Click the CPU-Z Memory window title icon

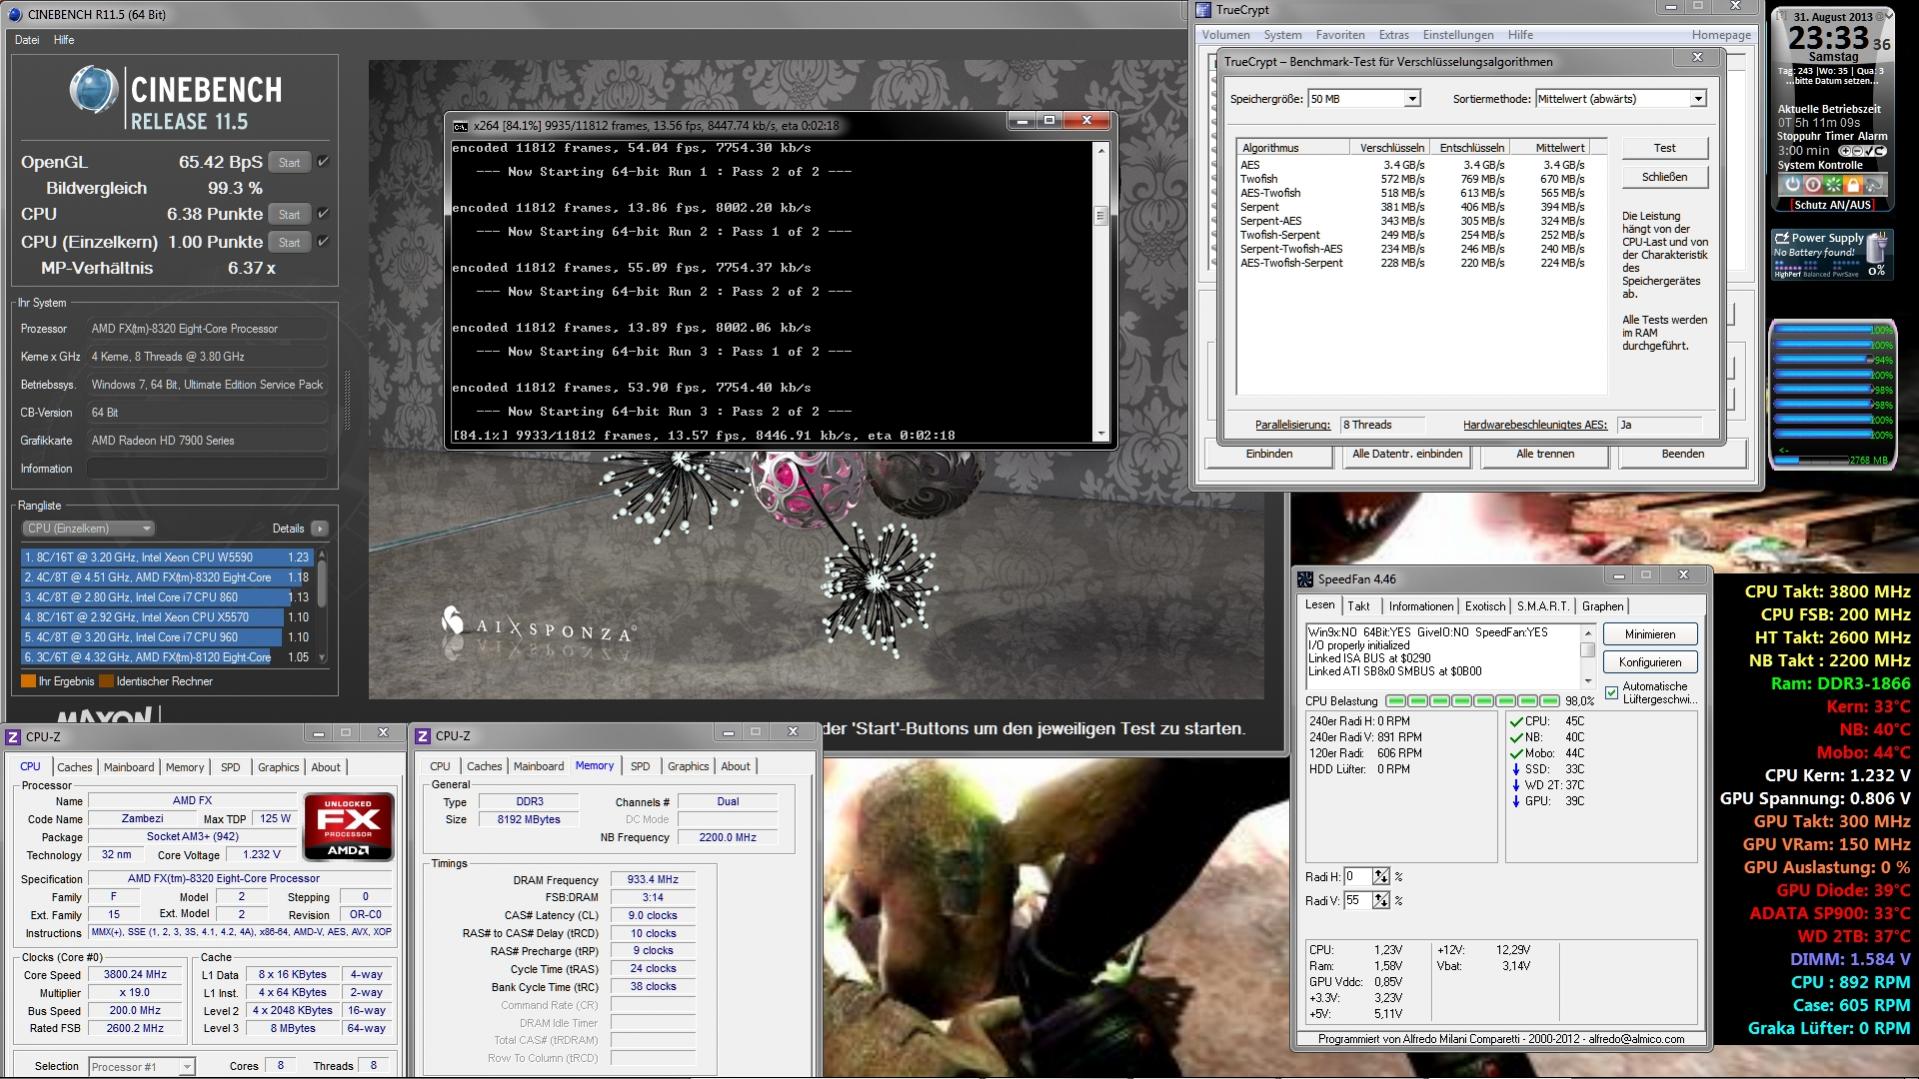(x=422, y=736)
